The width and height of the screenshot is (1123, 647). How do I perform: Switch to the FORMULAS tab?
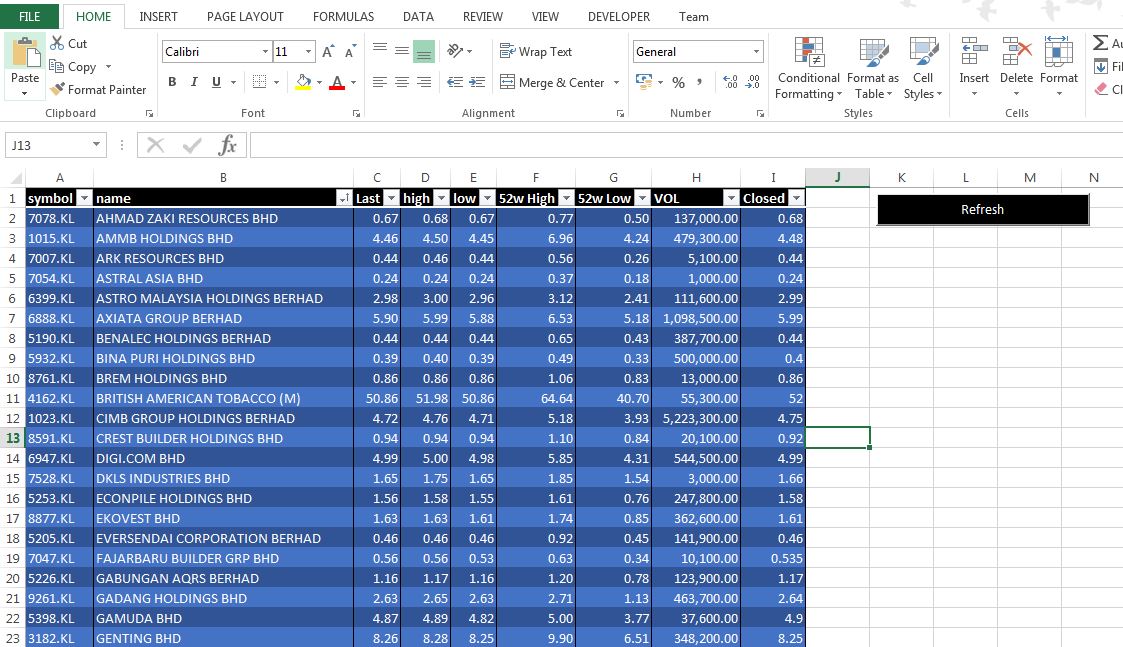343,16
